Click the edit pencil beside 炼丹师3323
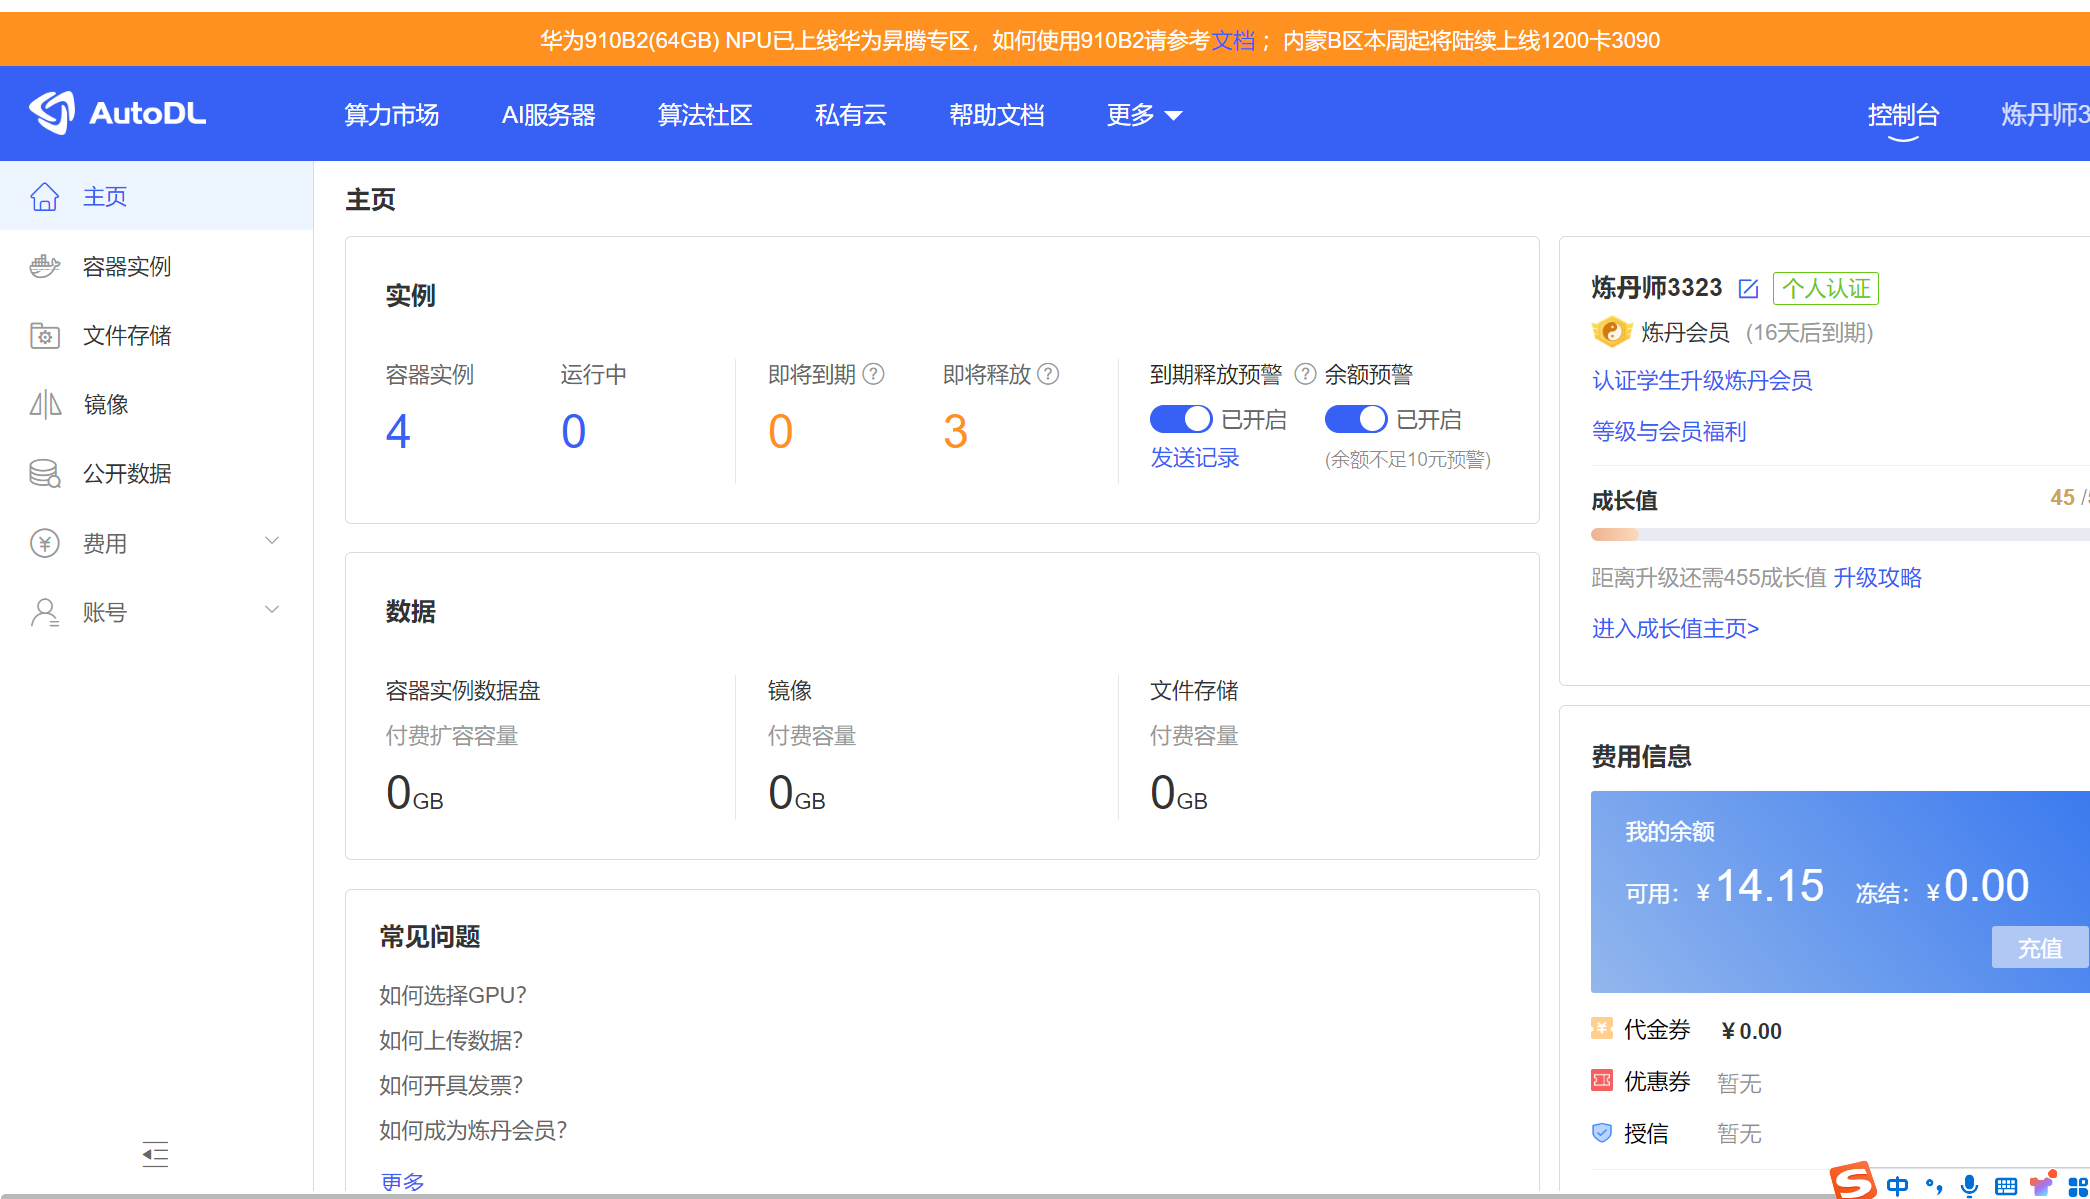 [x=1749, y=288]
